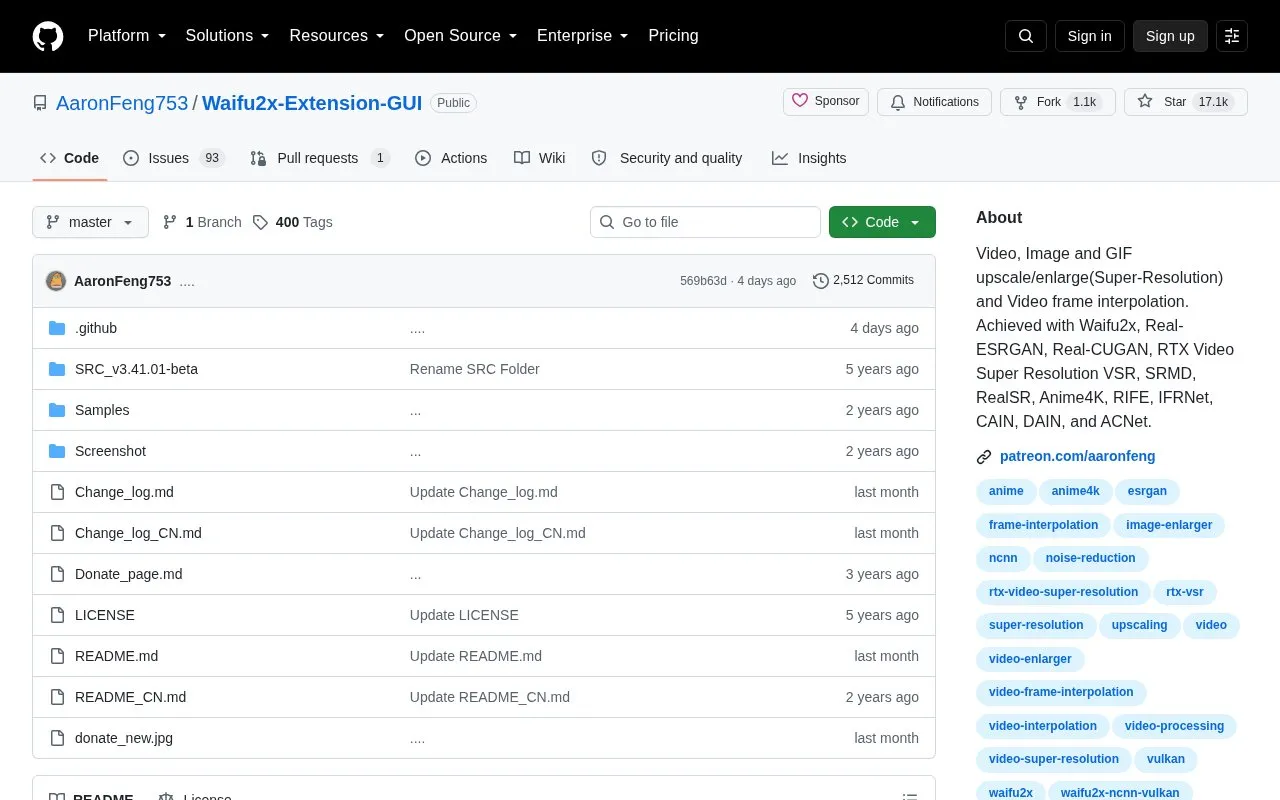The width and height of the screenshot is (1280, 800).
Task: Expand the Enterprise menu
Action: pyautogui.click(x=583, y=36)
